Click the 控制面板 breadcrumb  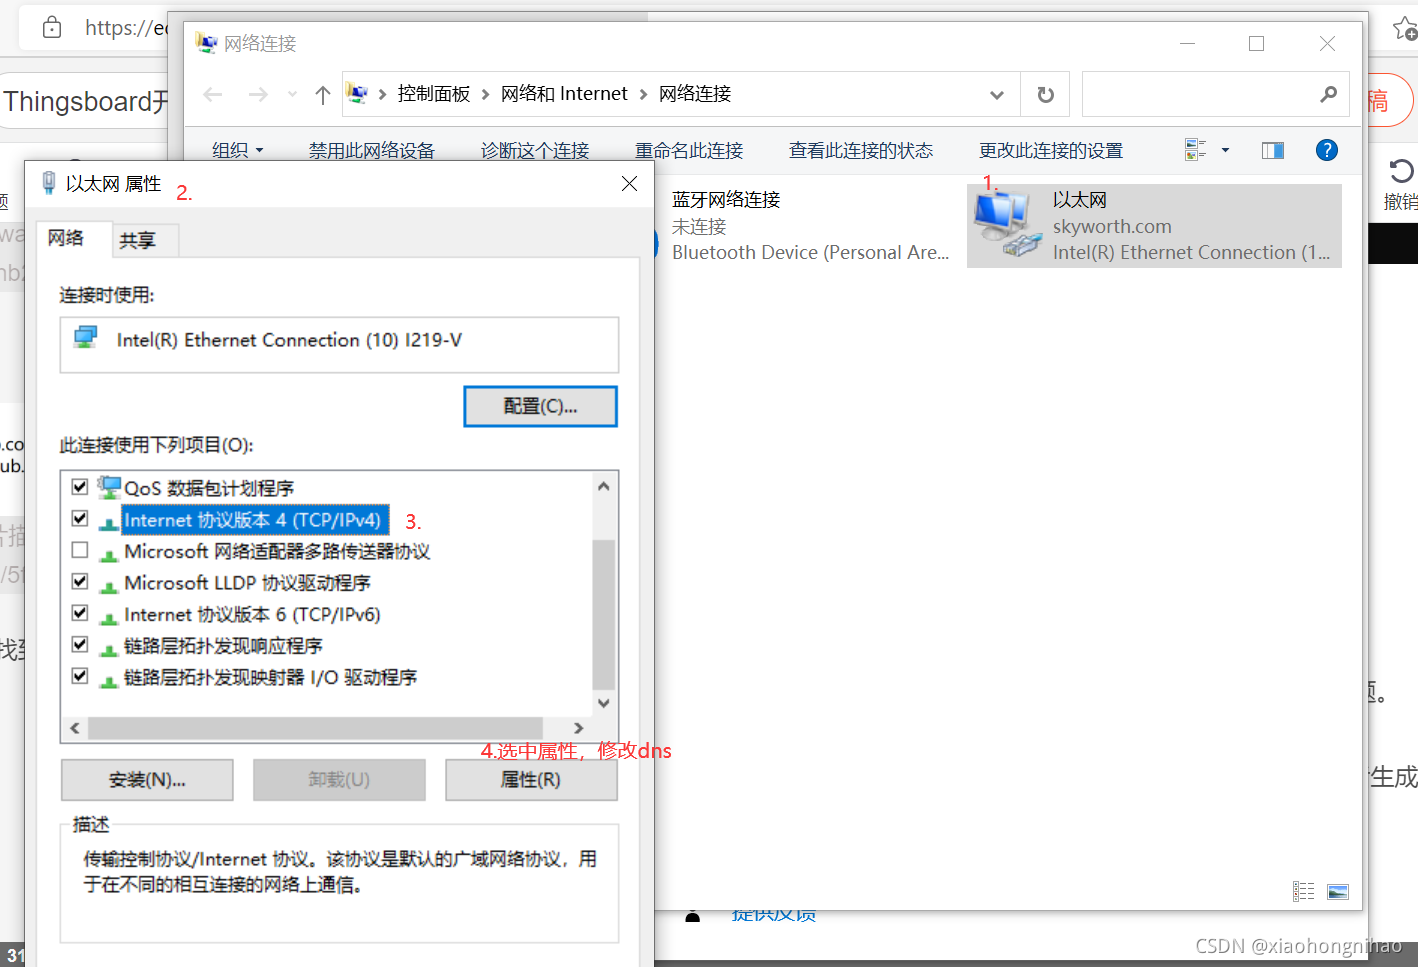point(434,94)
